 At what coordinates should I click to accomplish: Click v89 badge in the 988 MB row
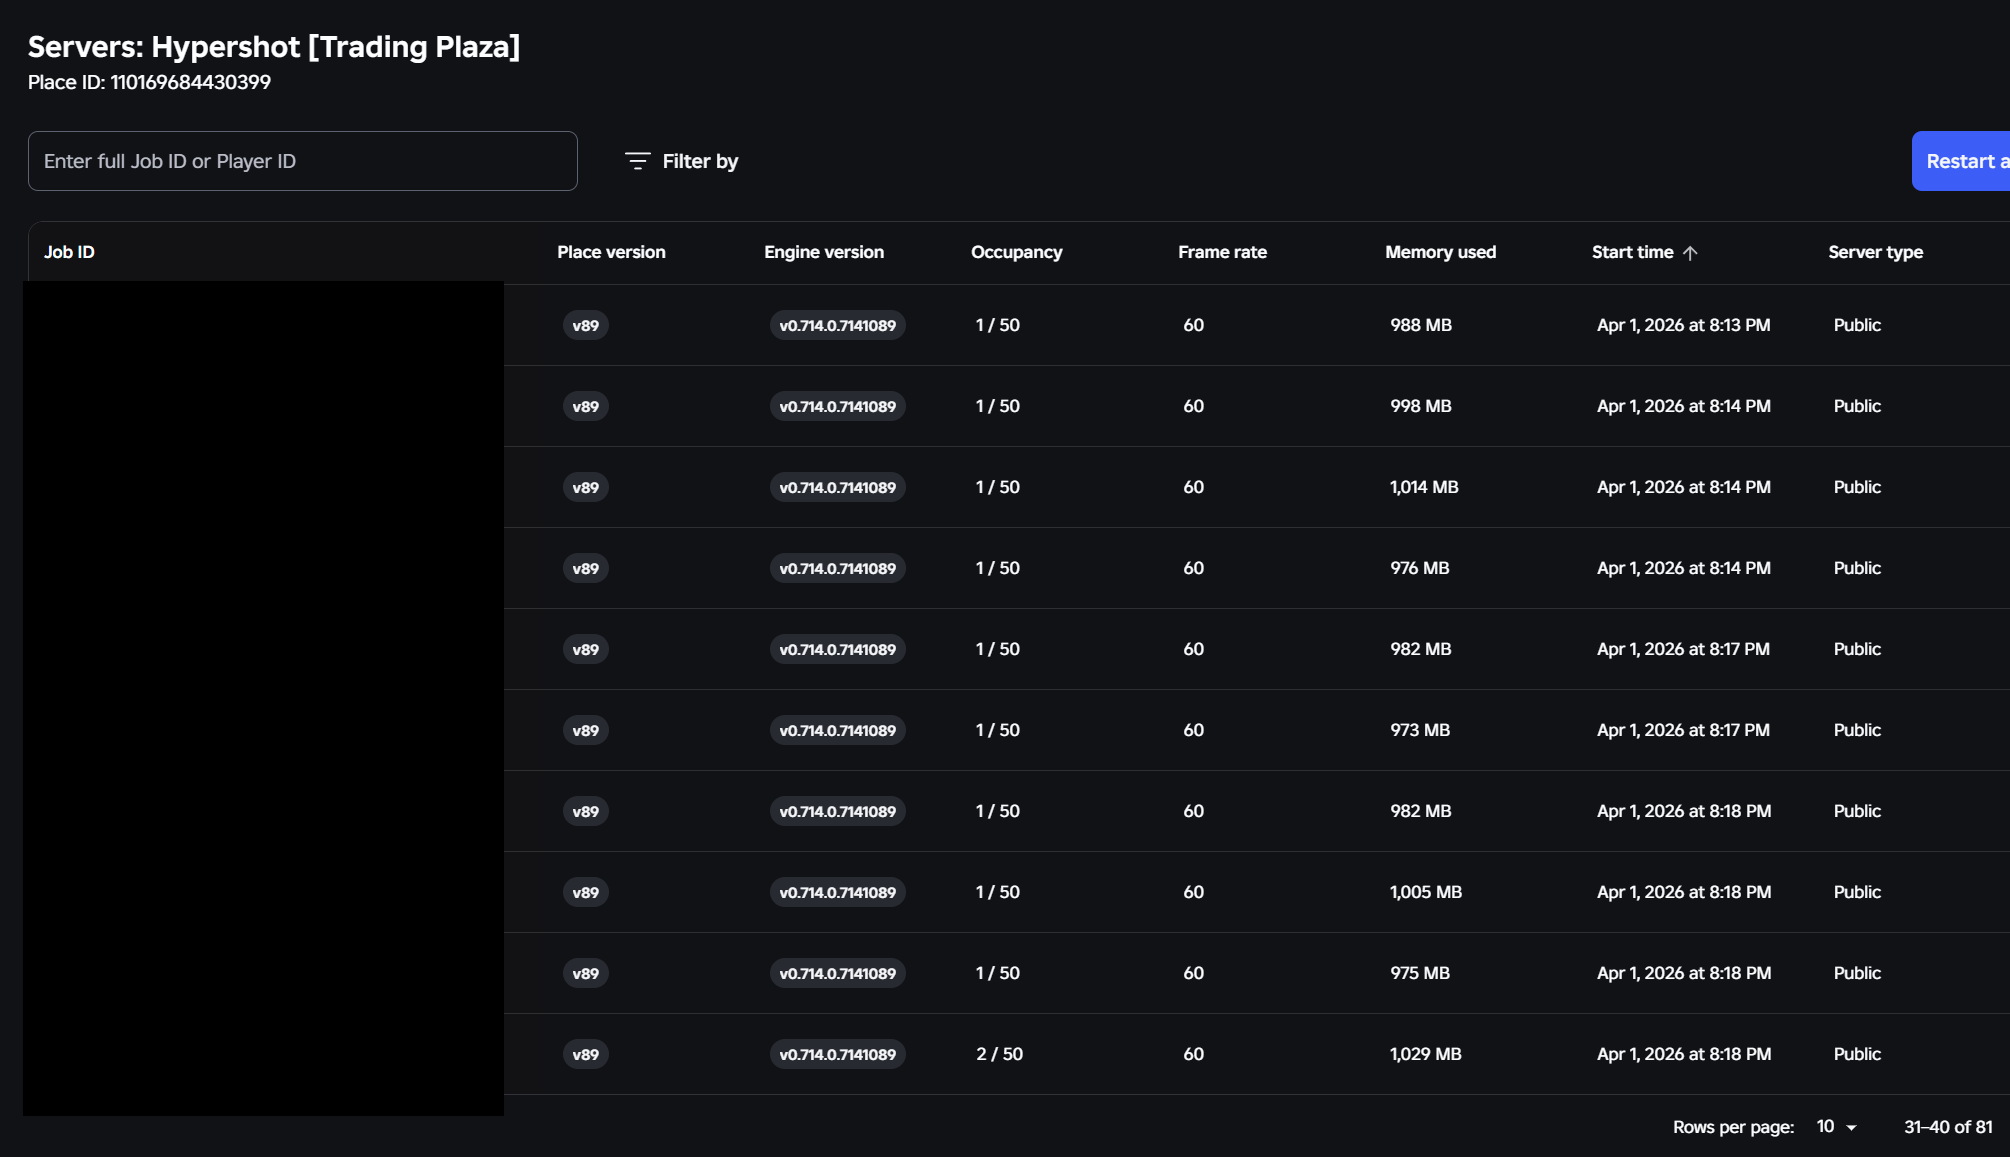coord(585,325)
